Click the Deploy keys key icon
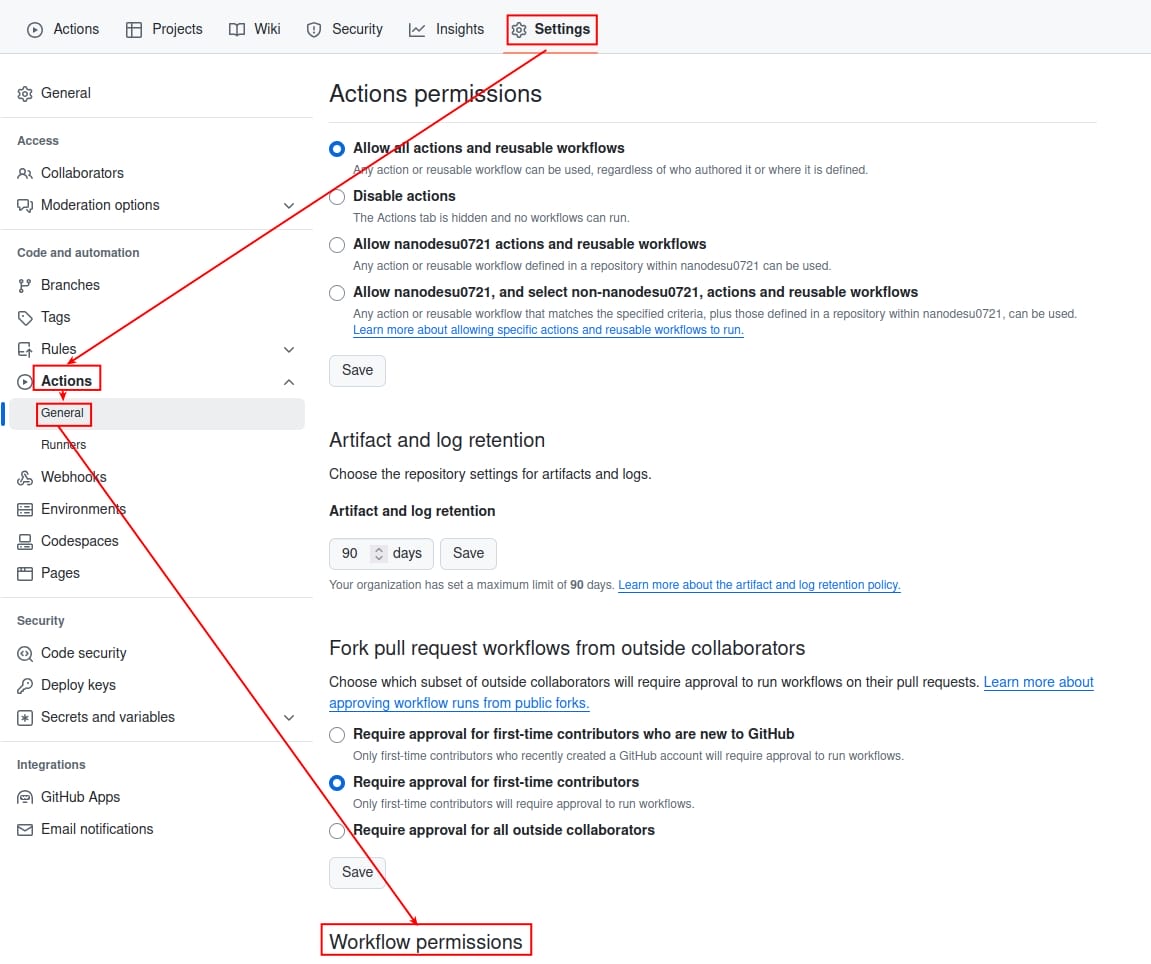The image size is (1151, 964). pyautogui.click(x=25, y=686)
